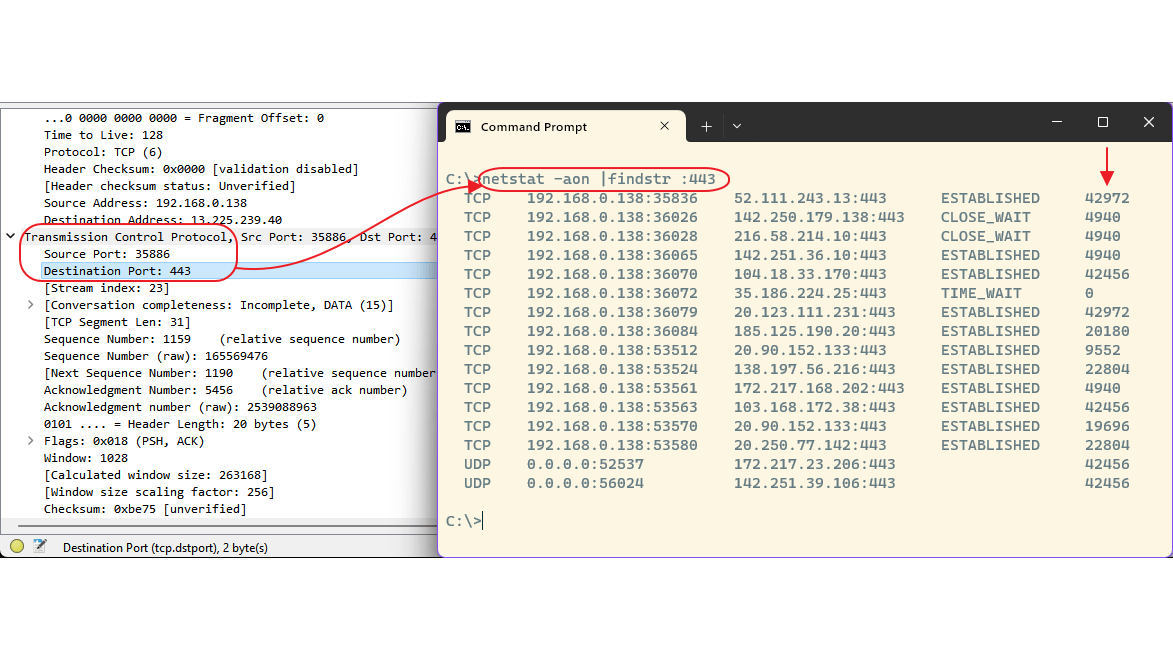Select the Checksum: 0xbe75 row

tap(145, 509)
